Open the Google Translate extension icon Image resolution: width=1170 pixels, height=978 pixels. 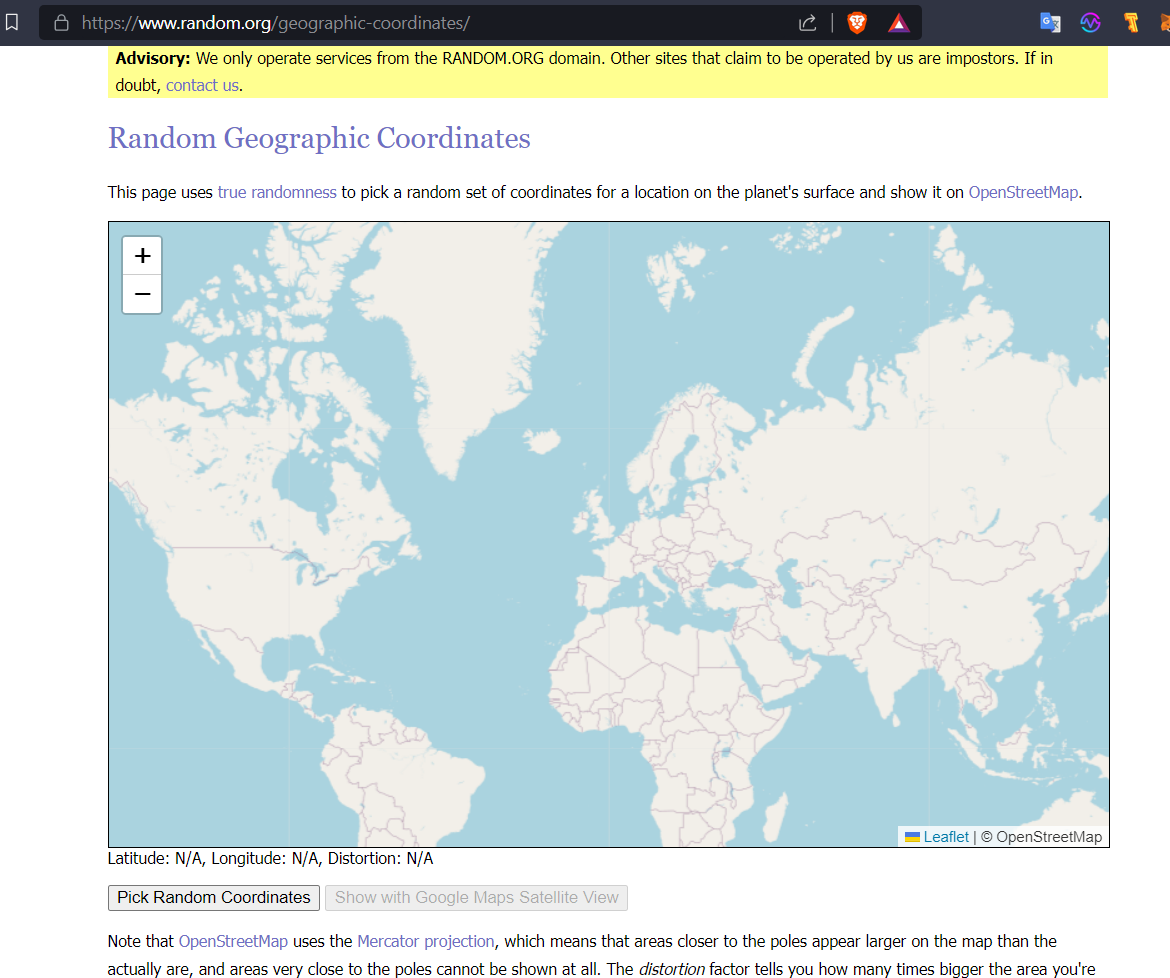[1050, 22]
